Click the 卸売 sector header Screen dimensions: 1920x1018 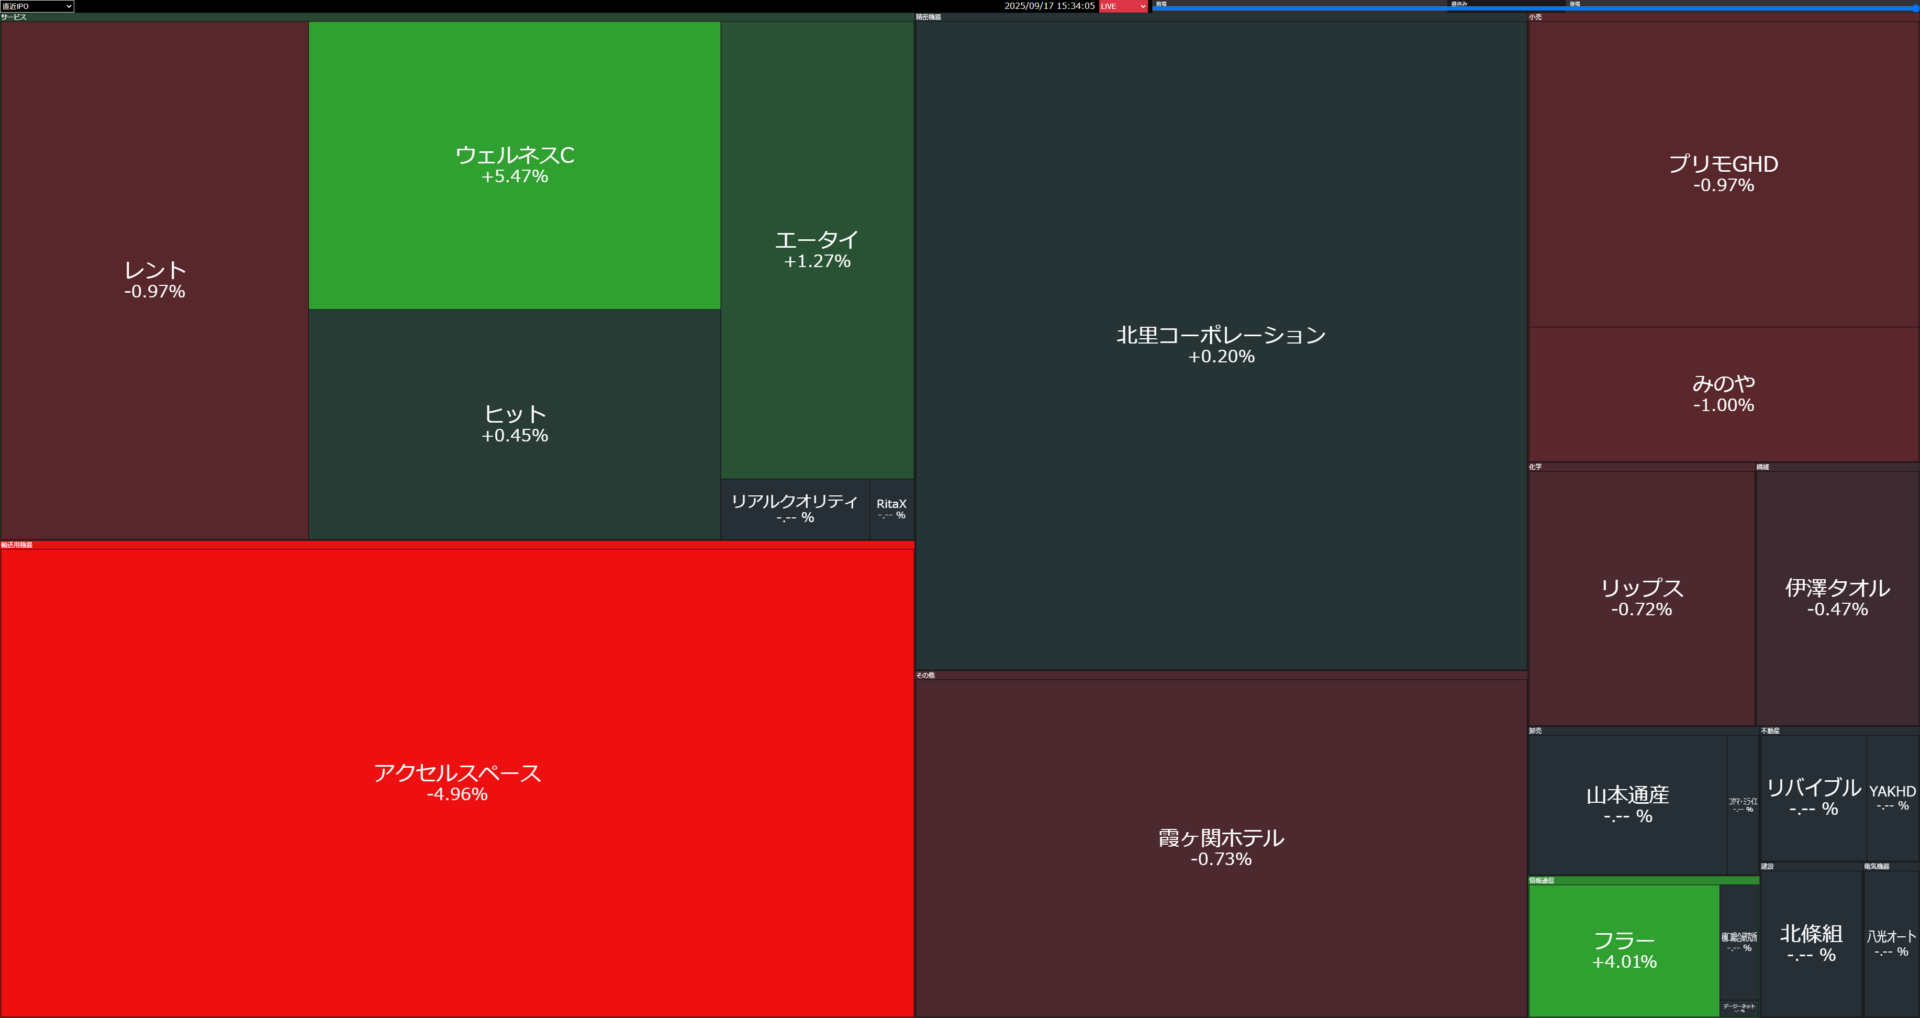point(1643,731)
